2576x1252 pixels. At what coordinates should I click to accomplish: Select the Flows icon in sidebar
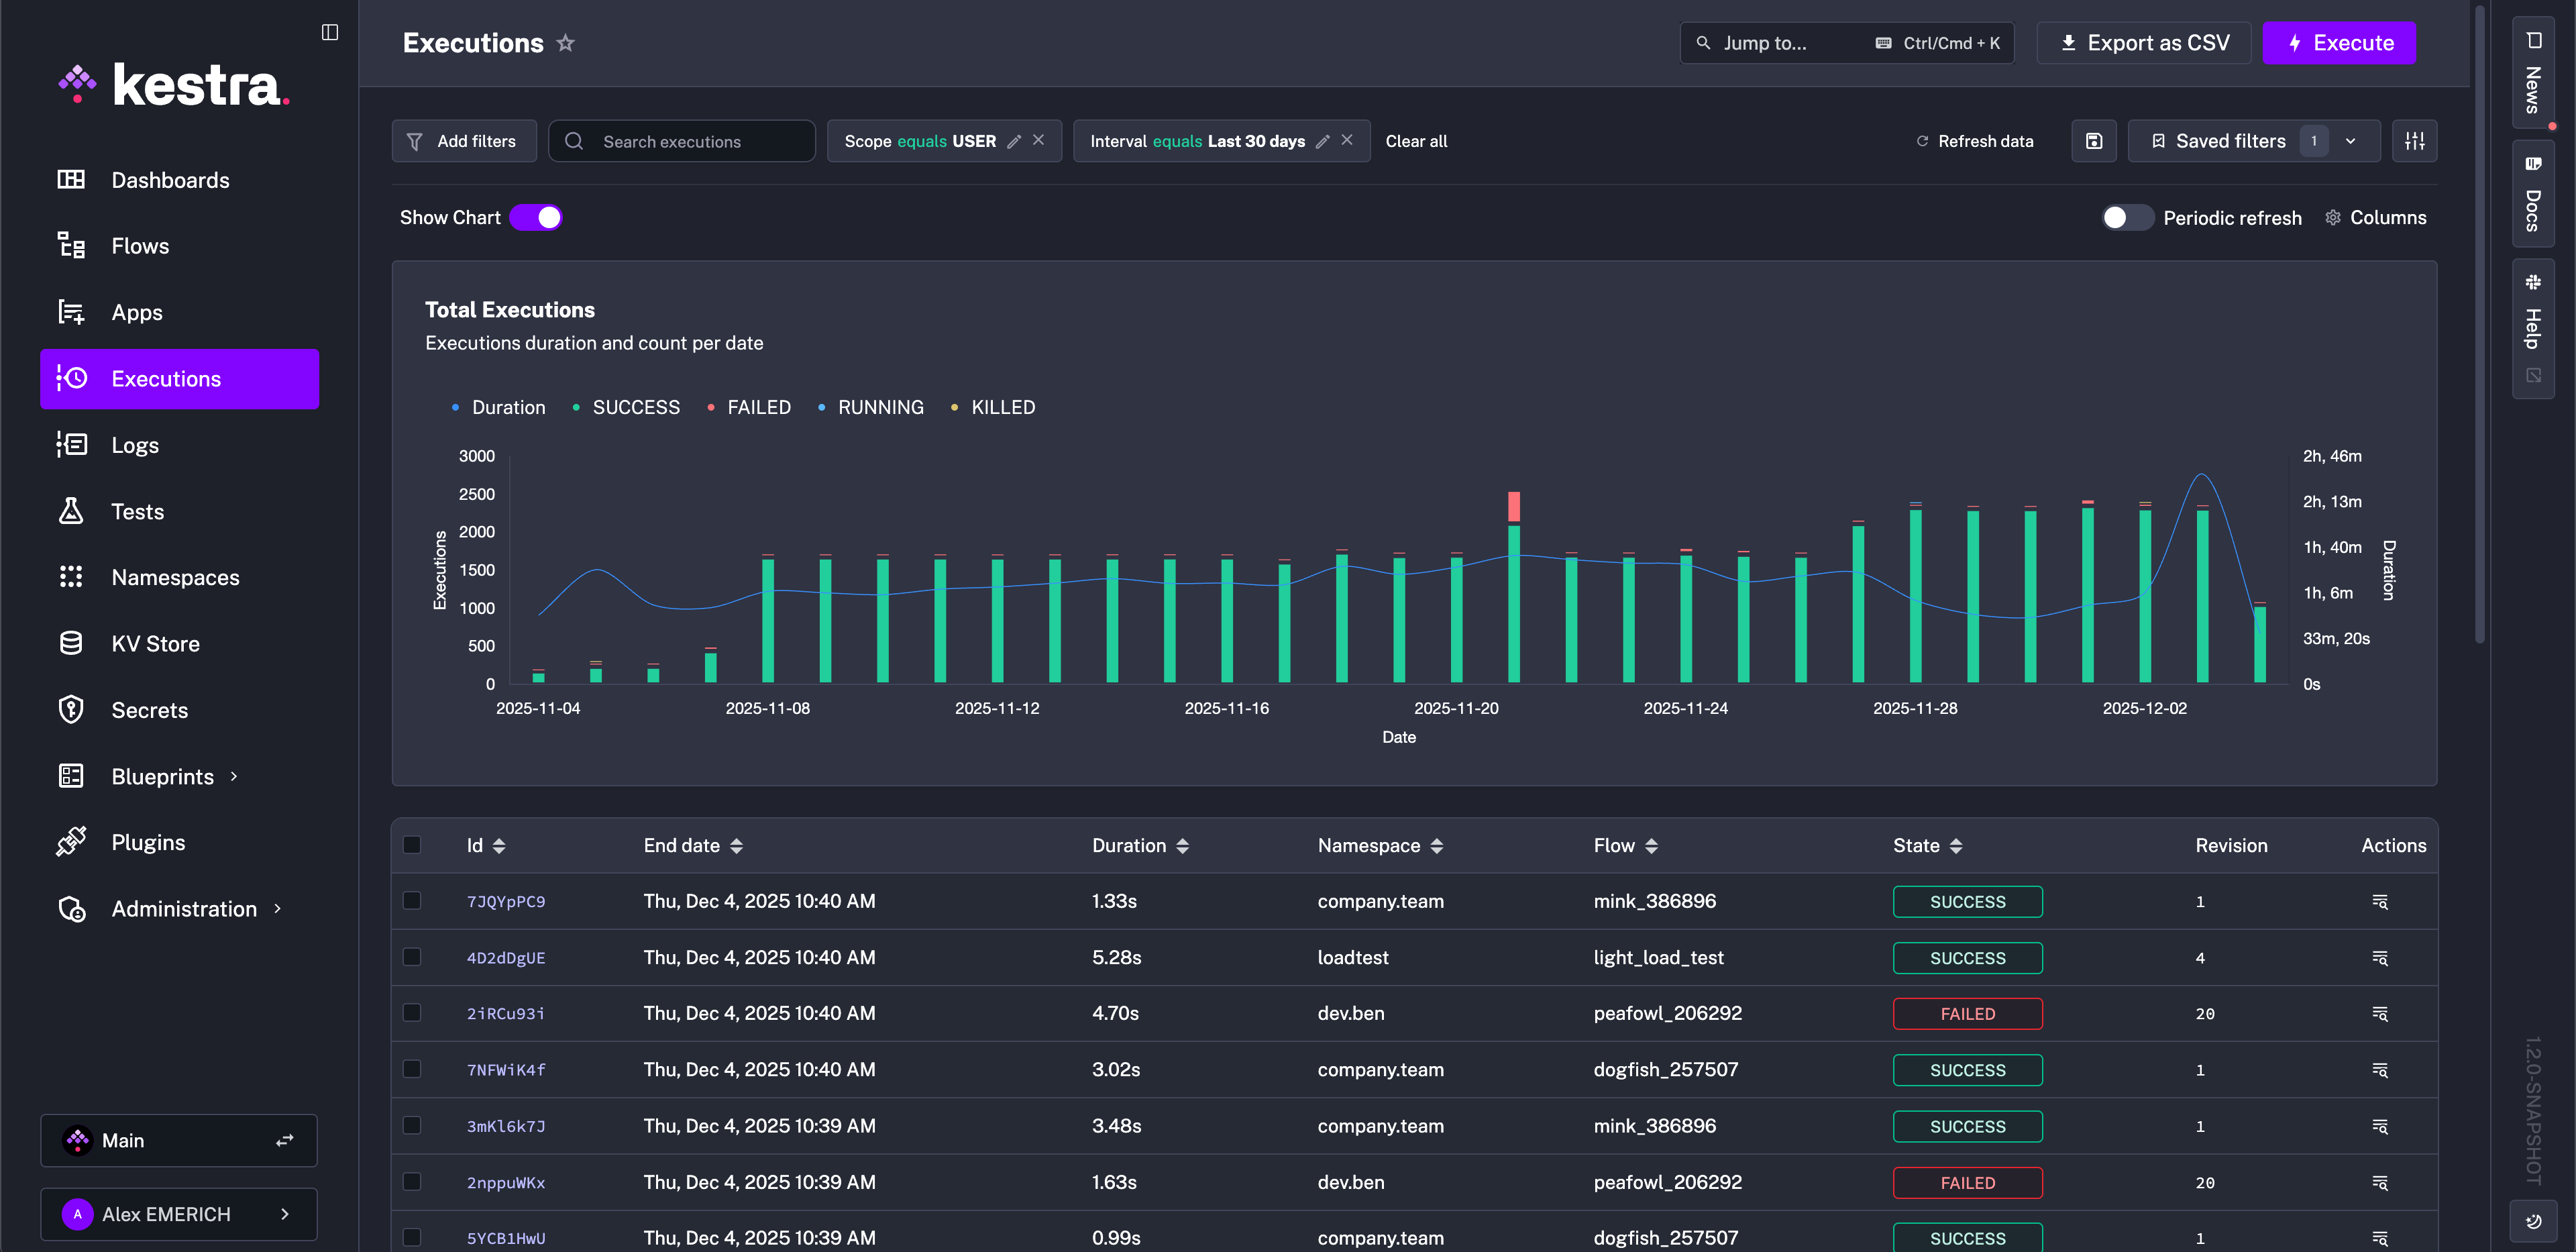coord(70,245)
